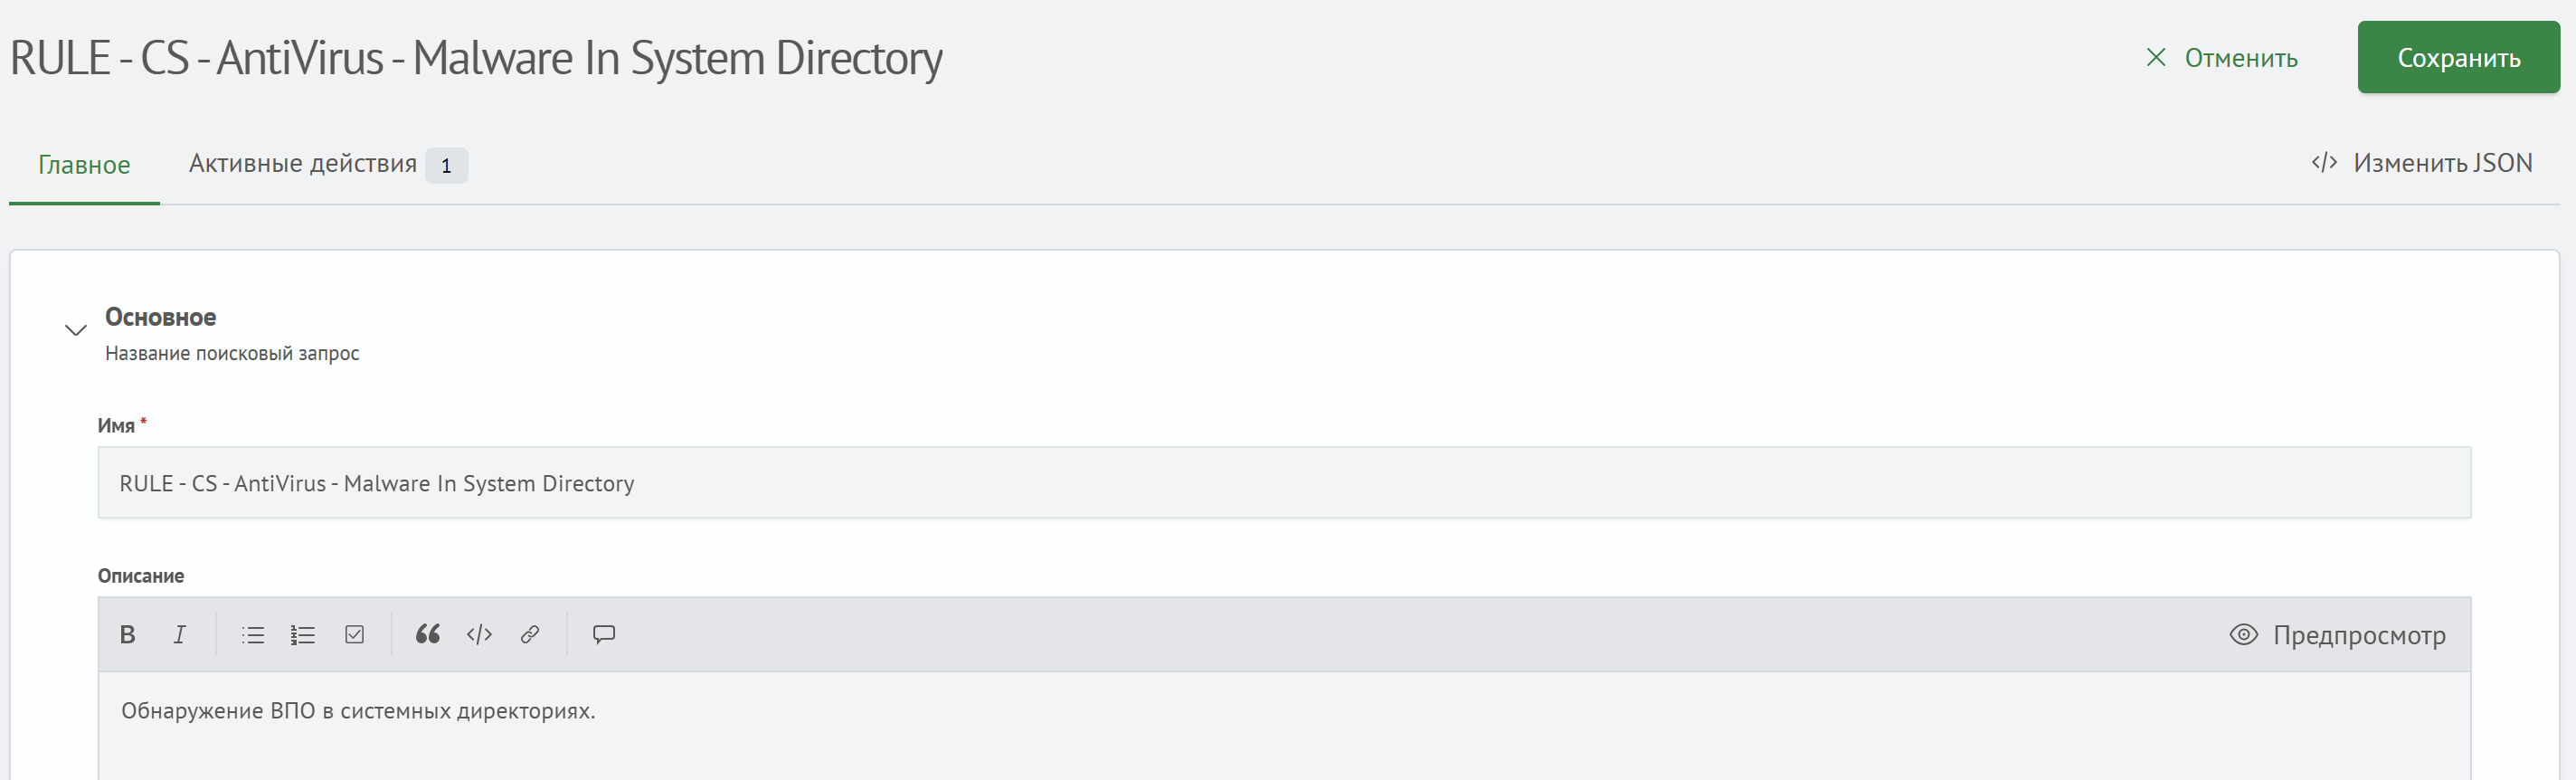
Task: Switch to the Главное tab
Action: [84, 165]
